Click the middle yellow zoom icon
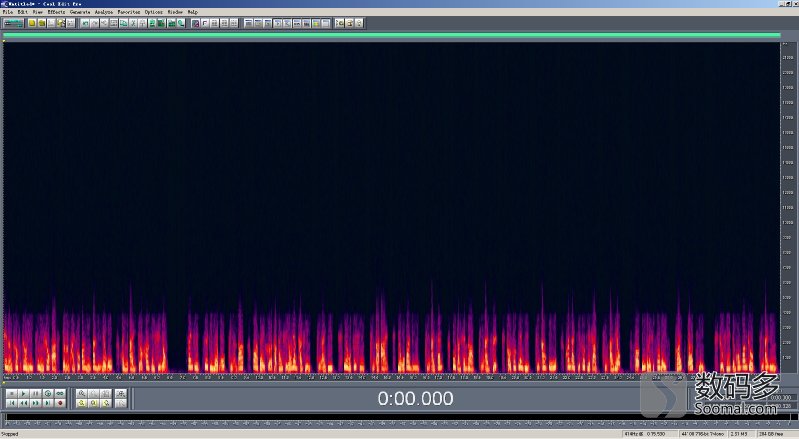This screenshot has width=799, height=439. (94, 403)
